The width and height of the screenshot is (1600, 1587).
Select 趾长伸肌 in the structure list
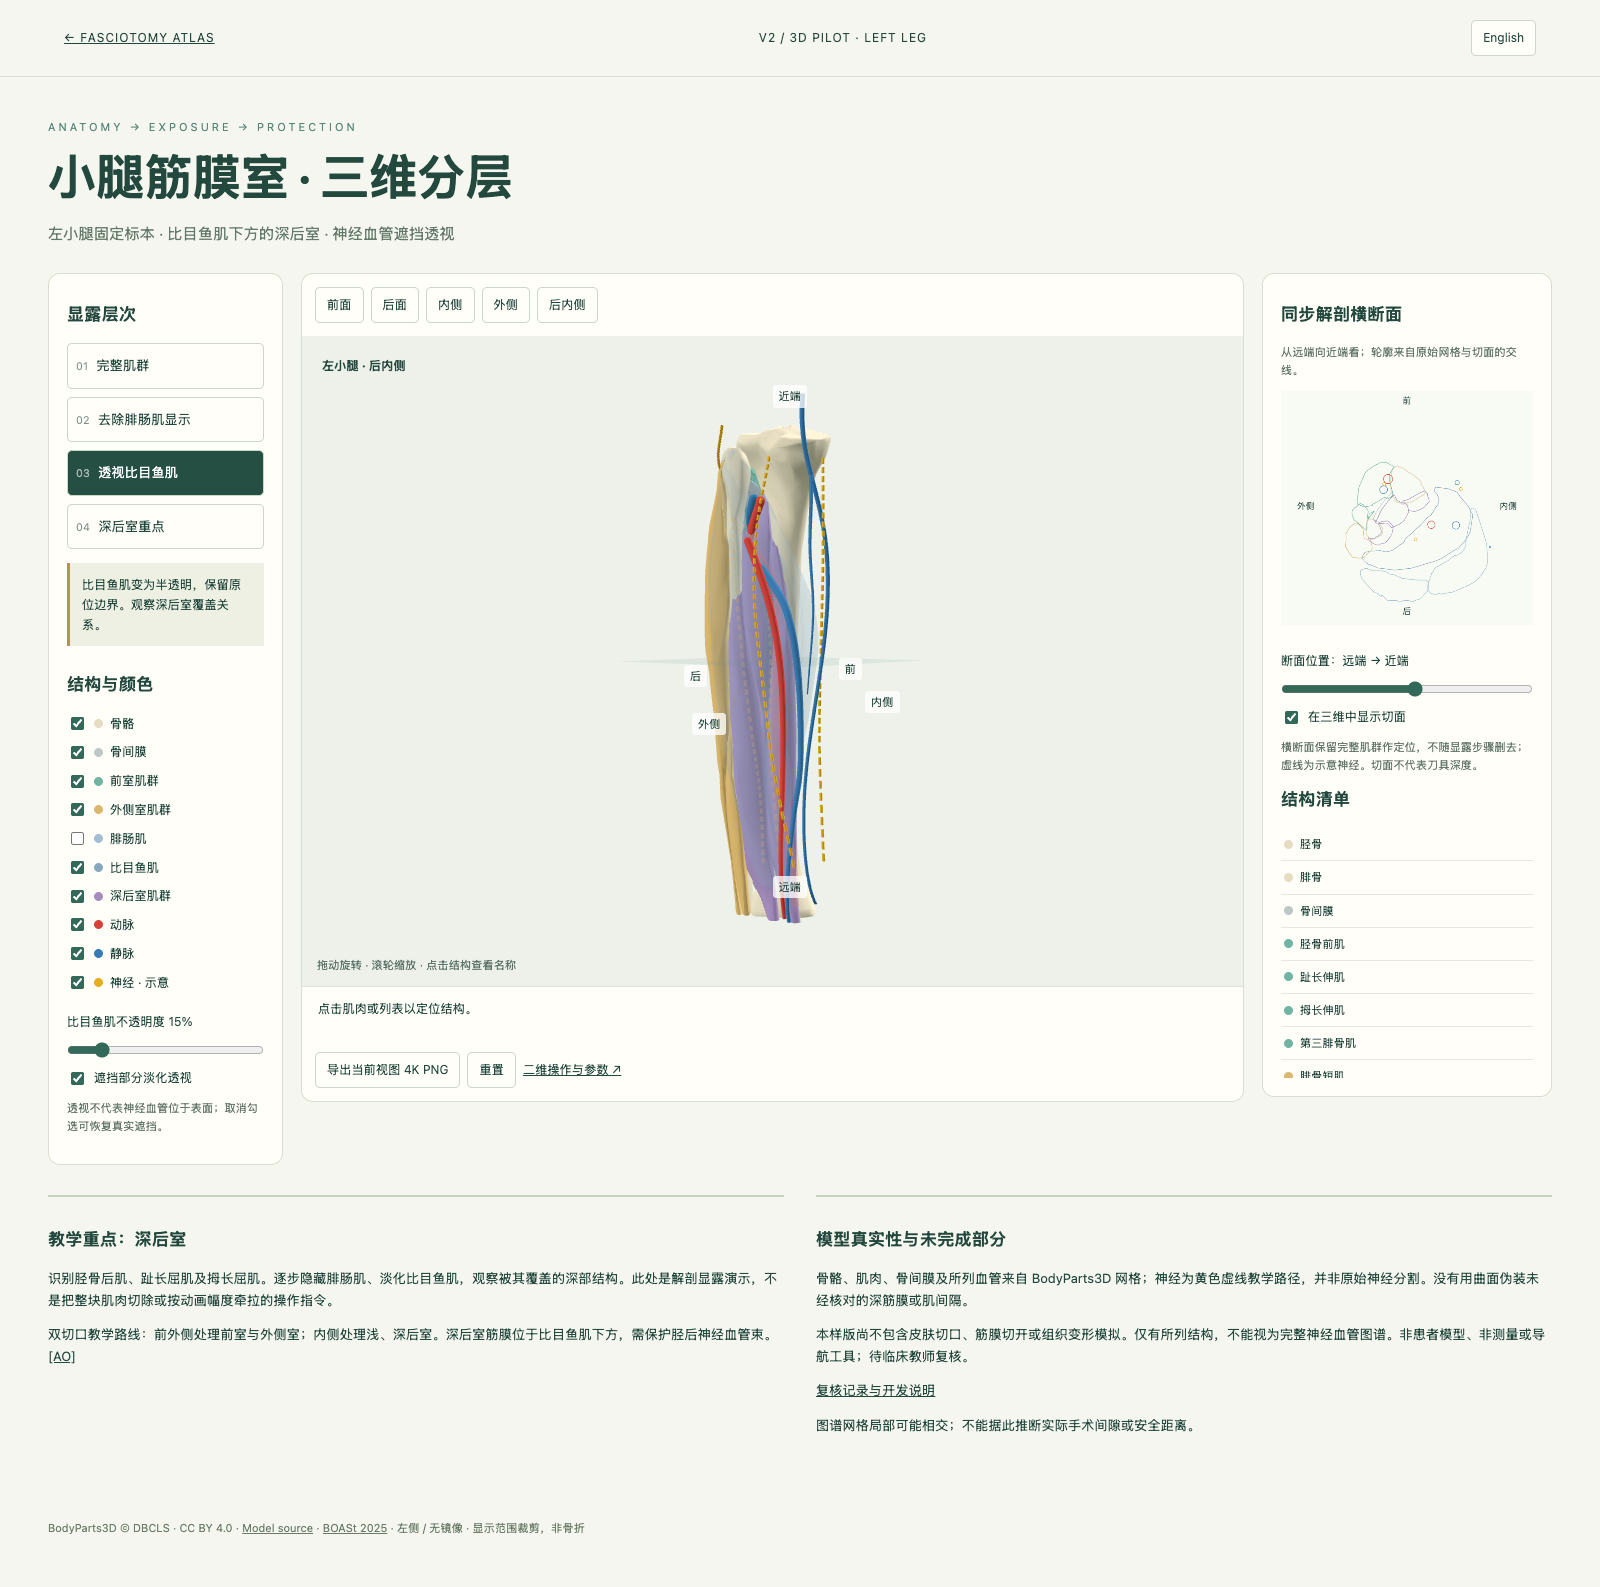(x=1406, y=977)
